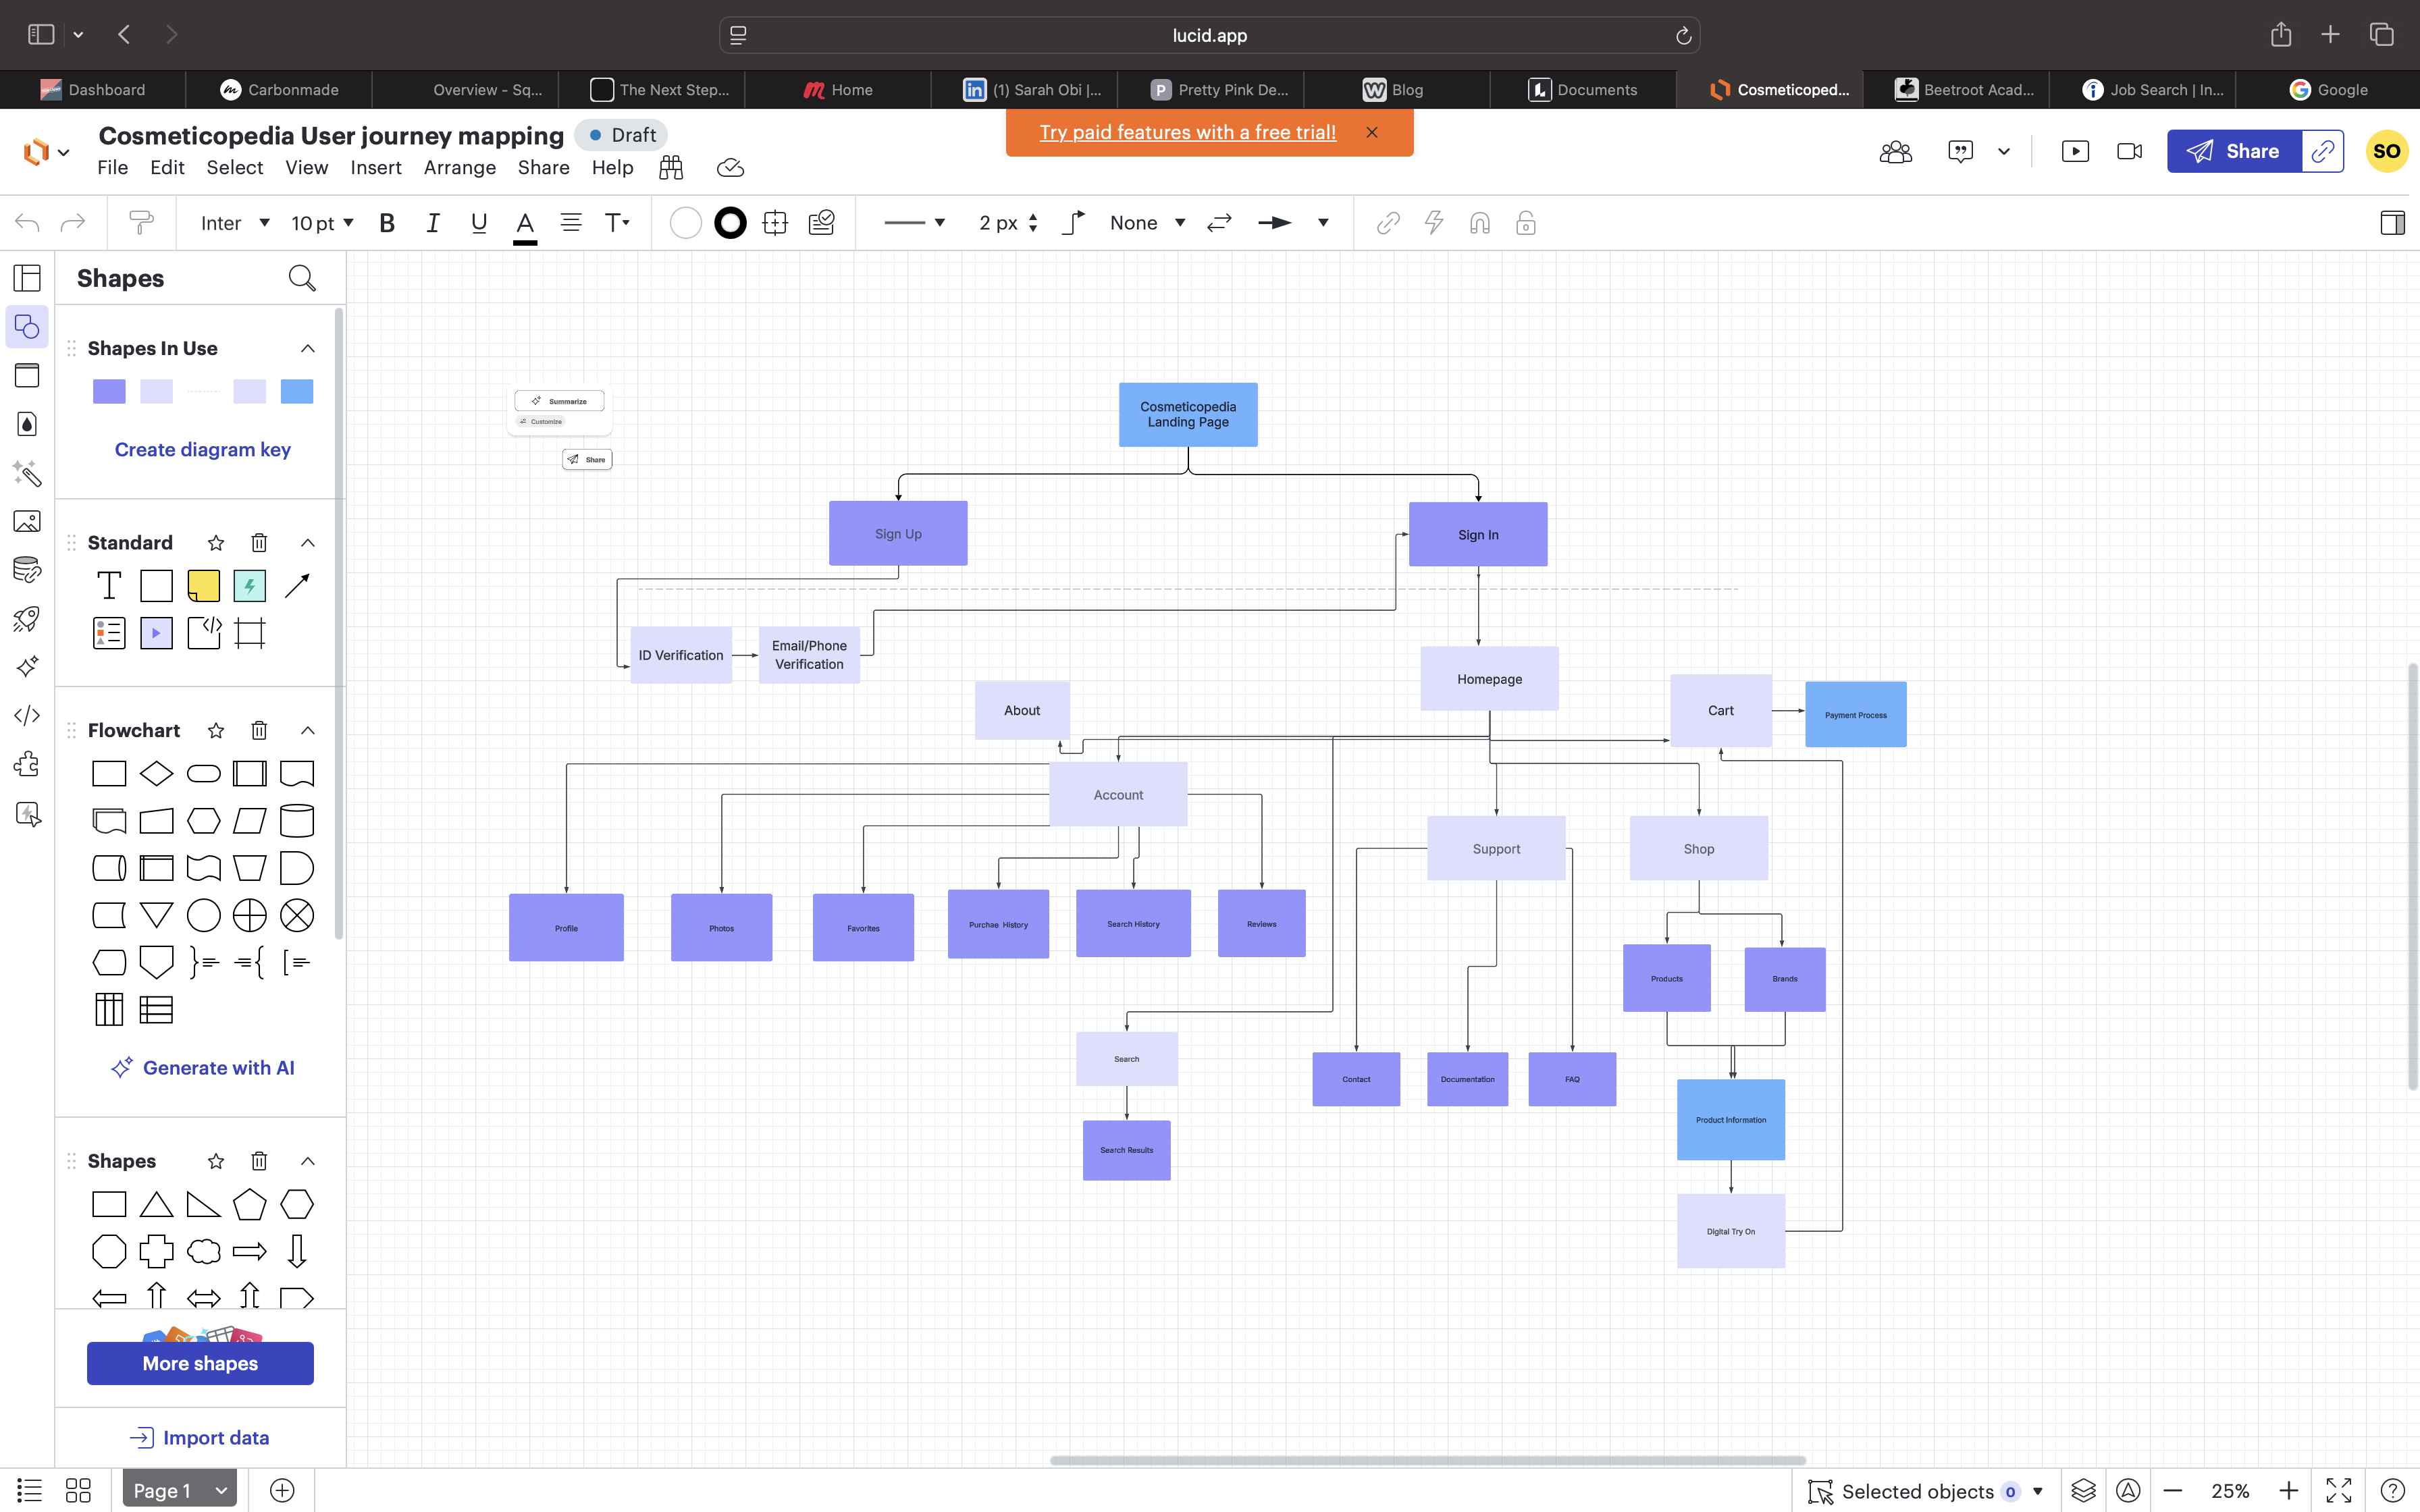Open the Arrange menu
The height and width of the screenshot is (1512, 2420).
459,168
